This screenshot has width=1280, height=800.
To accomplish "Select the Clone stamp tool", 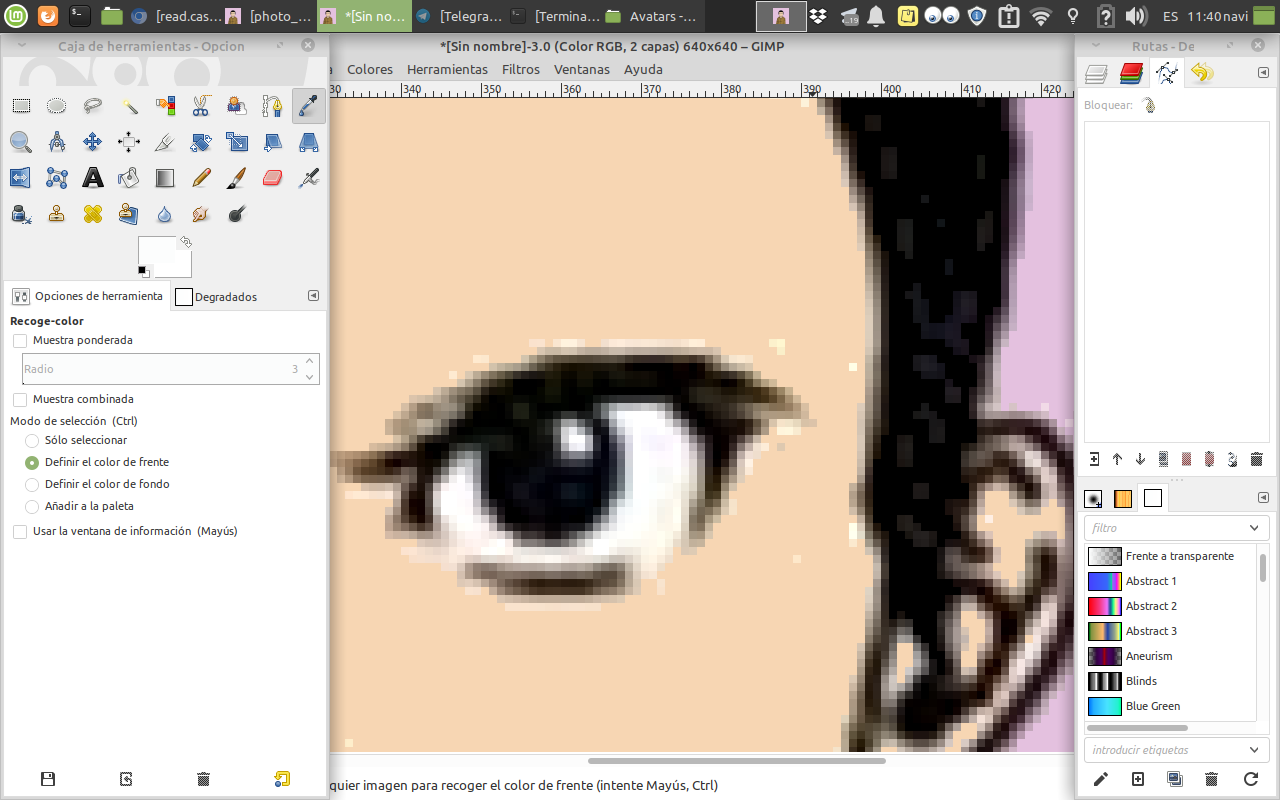I will 57,214.
